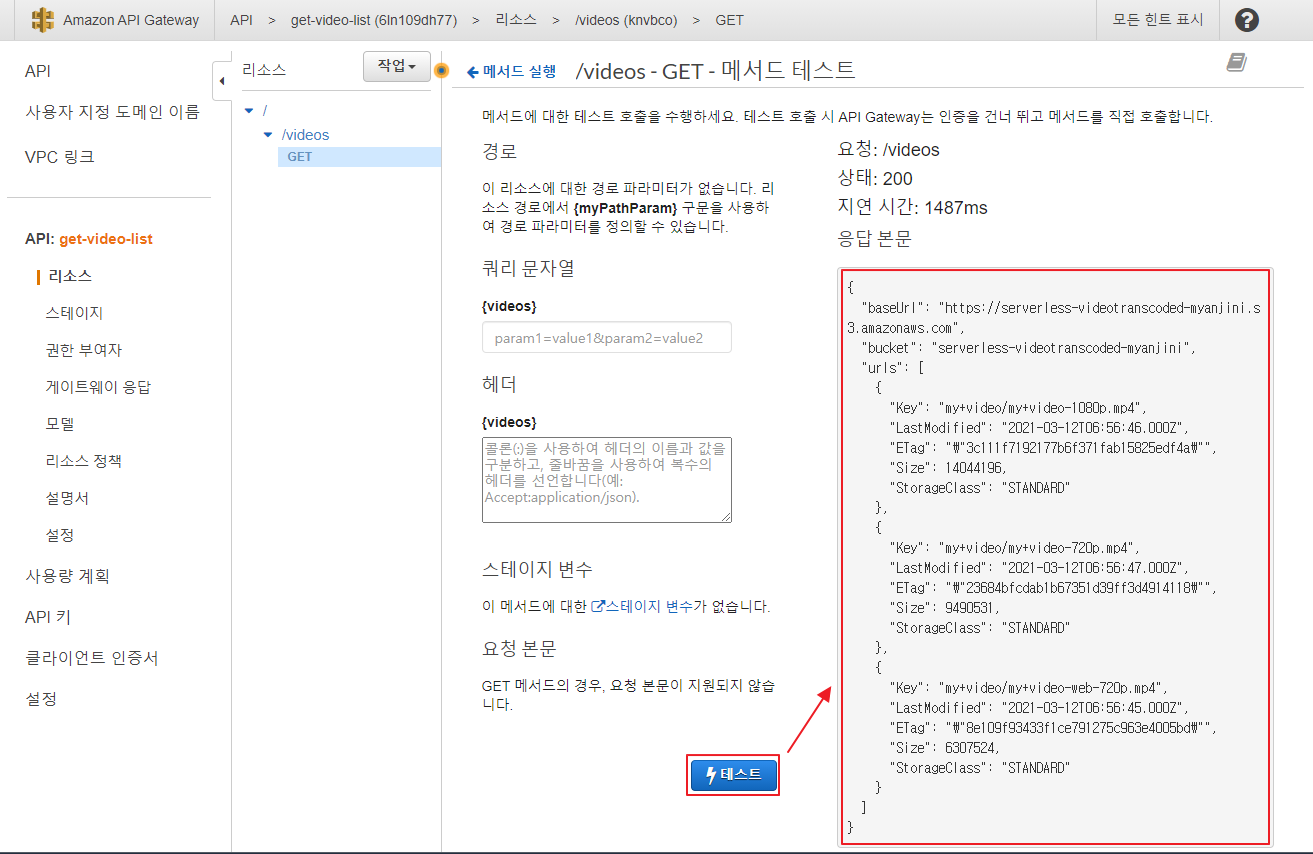Click the 헤더 section heading
The width and height of the screenshot is (1313, 854).
(499, 384)
